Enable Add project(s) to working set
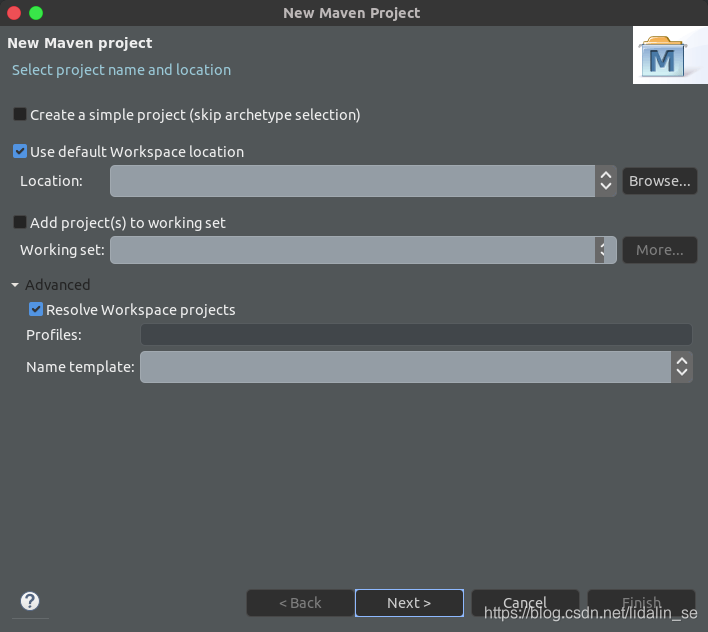This screenshot has width=708, height=632. coord(20,222)
